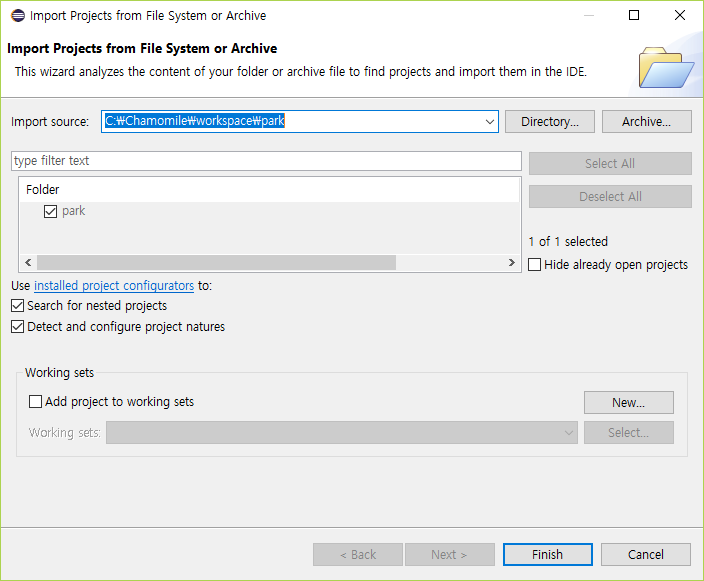Click the horizontal scrollbar left arrow
Screen dimensions: 704x581
tap(28, 263)
